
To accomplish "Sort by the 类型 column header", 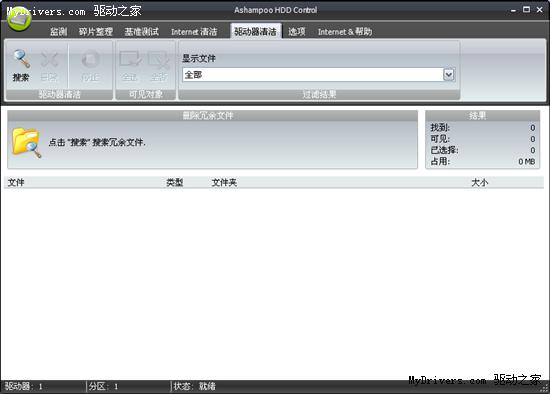I will pyautogui.click(x=175, y=182).
